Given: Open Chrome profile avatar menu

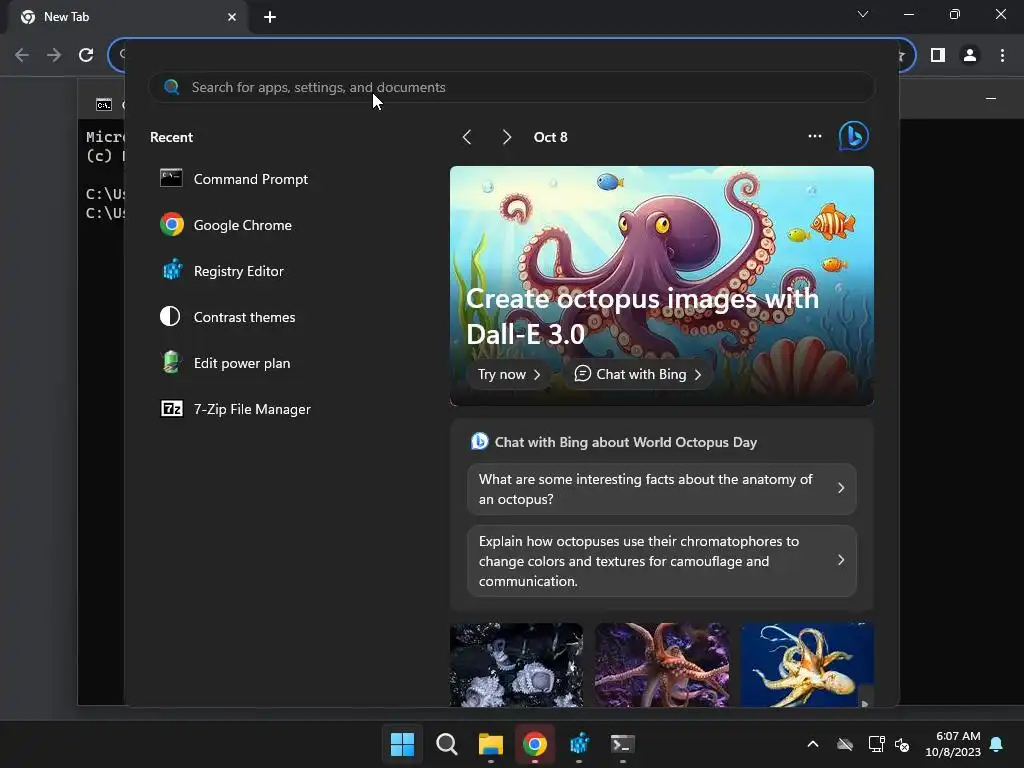Looking at the screenshot, I should coord(970,55).
